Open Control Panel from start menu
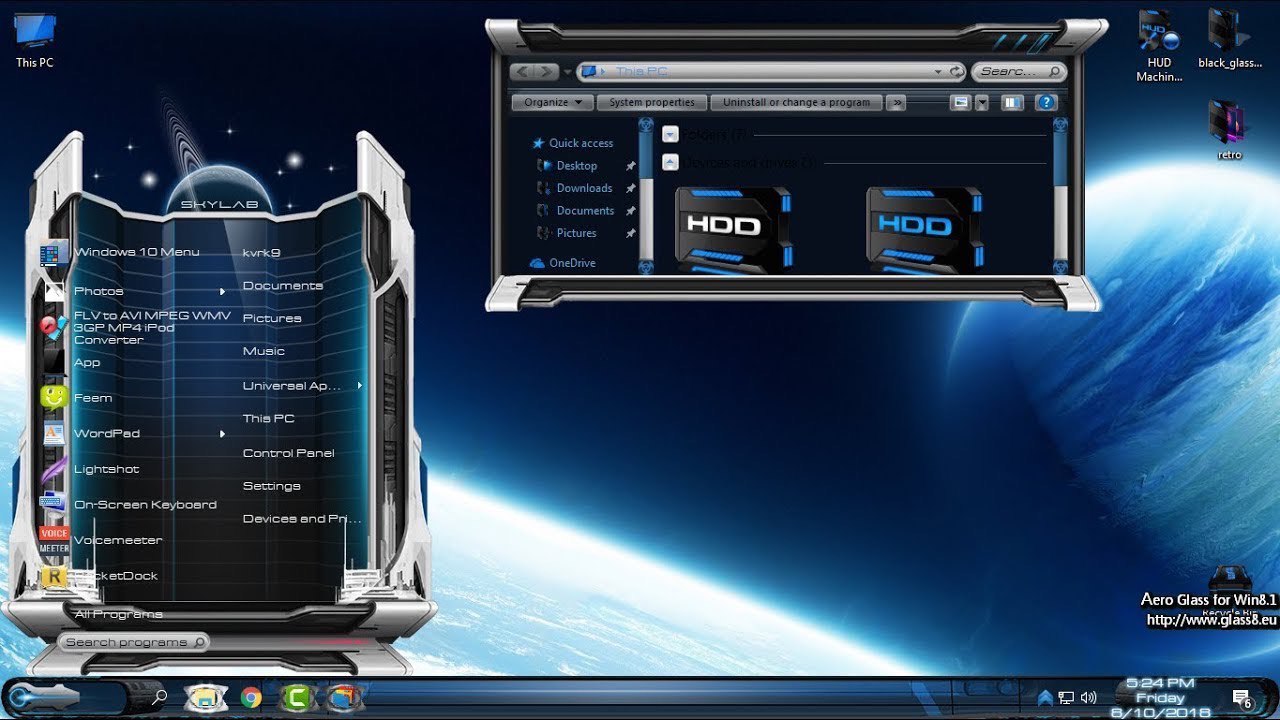Screen dimensions: 1280x720 tap(288, 453)
